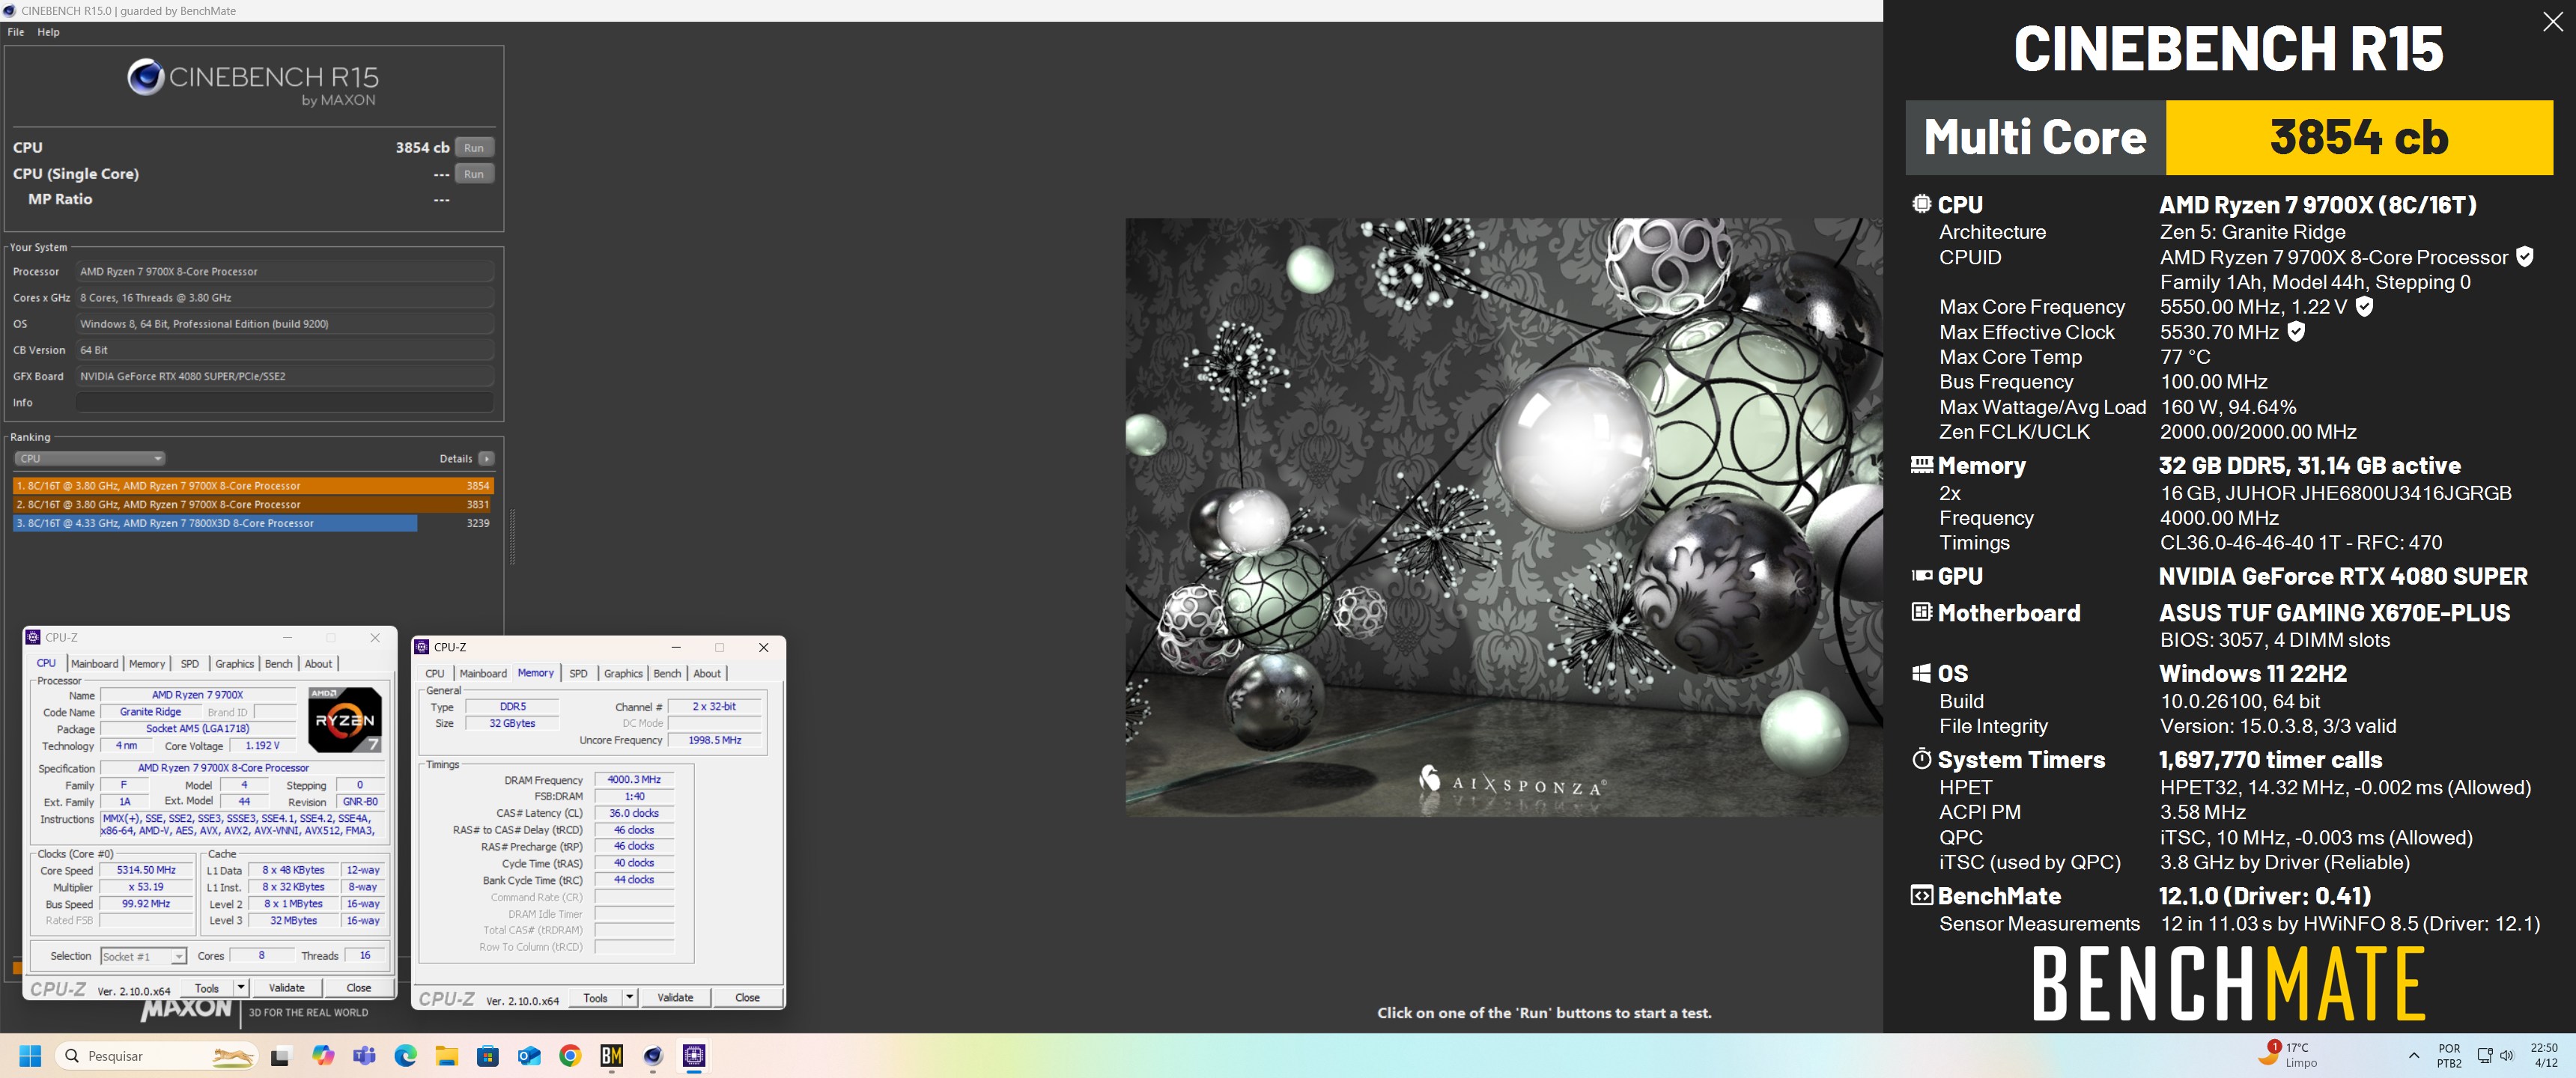Switch to CPU-Z via its taskbar icon
This screenshot has height=1078, width=2576.
click(x=694, y=1056)
